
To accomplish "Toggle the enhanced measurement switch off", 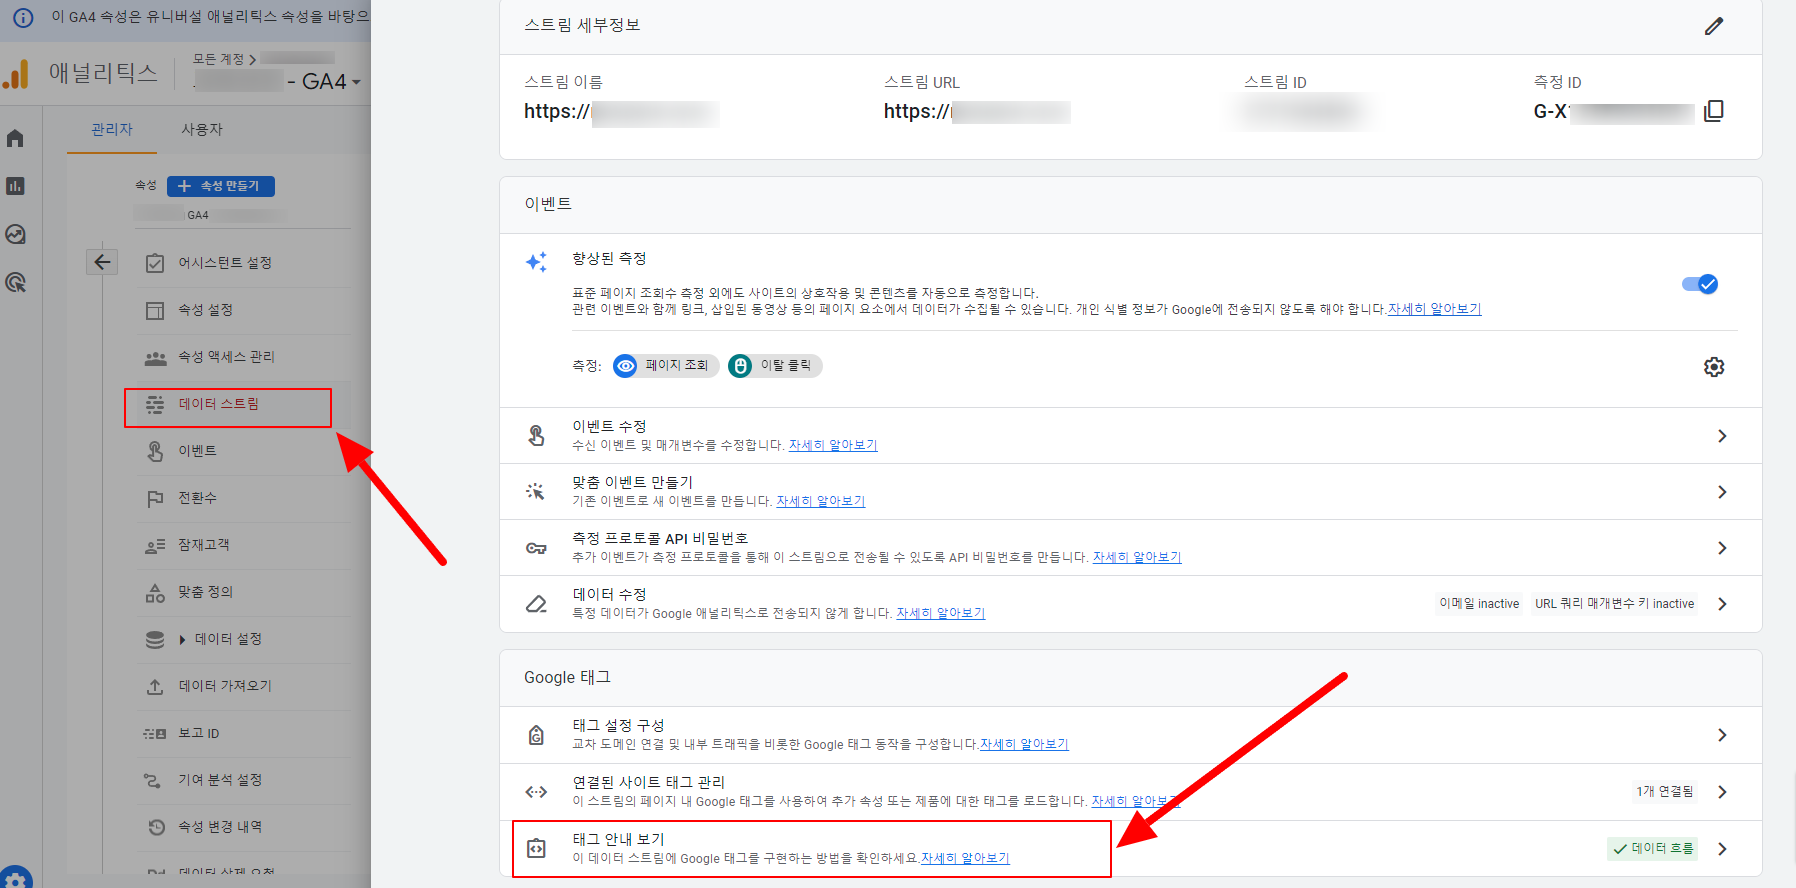I will 1700,284.
